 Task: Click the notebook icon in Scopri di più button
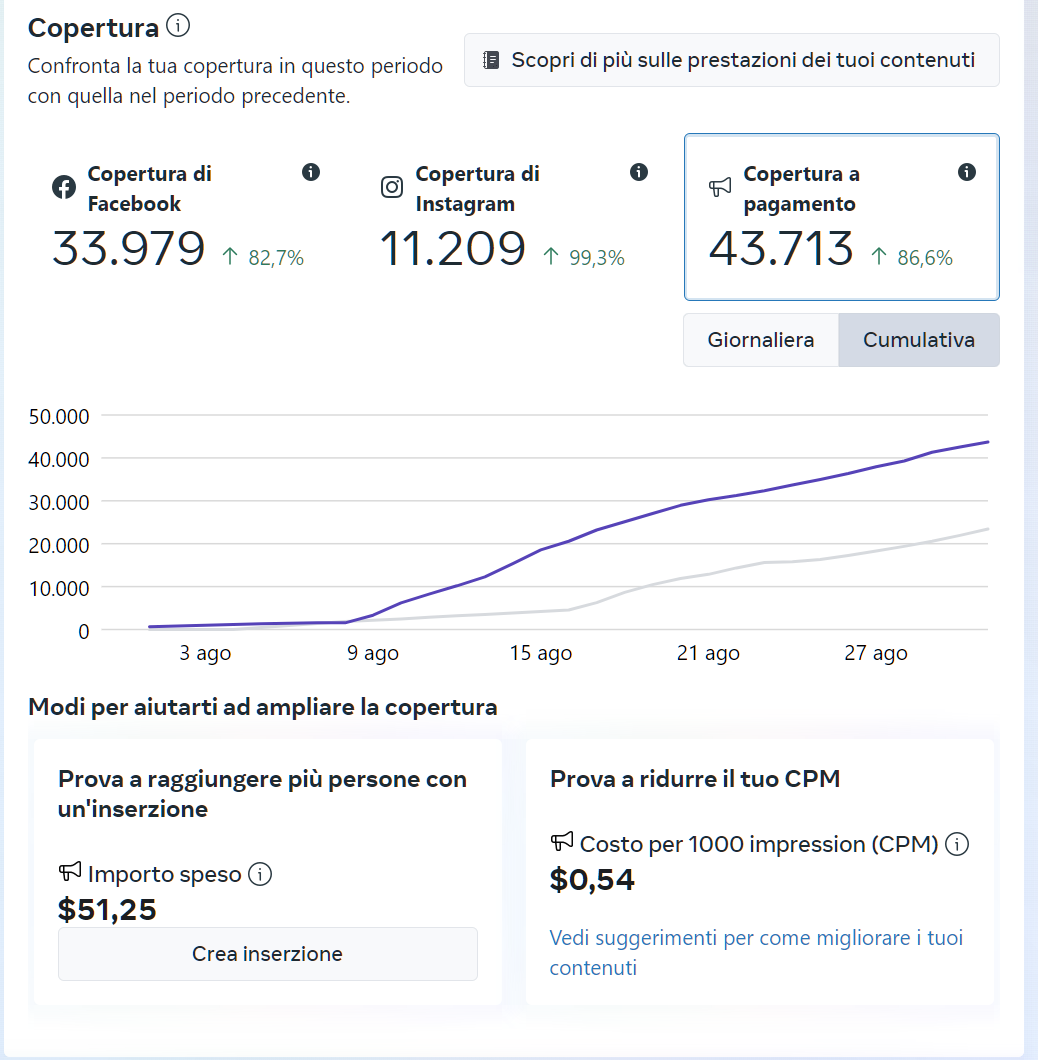pyautogui.click(x=491, y=60)
